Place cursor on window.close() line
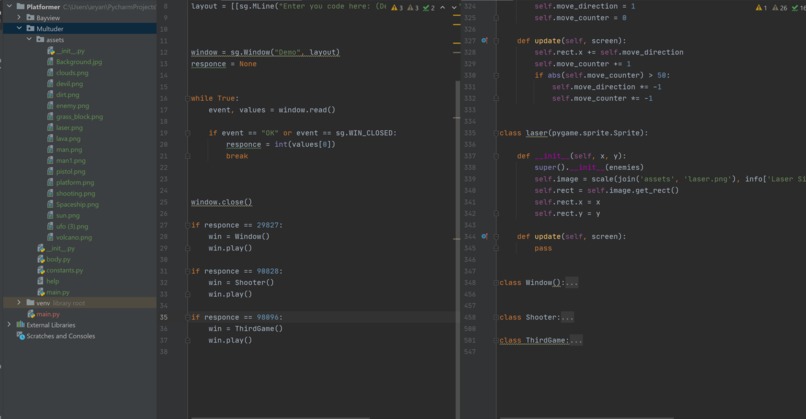Screen dimensions: 806x419 click(222, 202)
